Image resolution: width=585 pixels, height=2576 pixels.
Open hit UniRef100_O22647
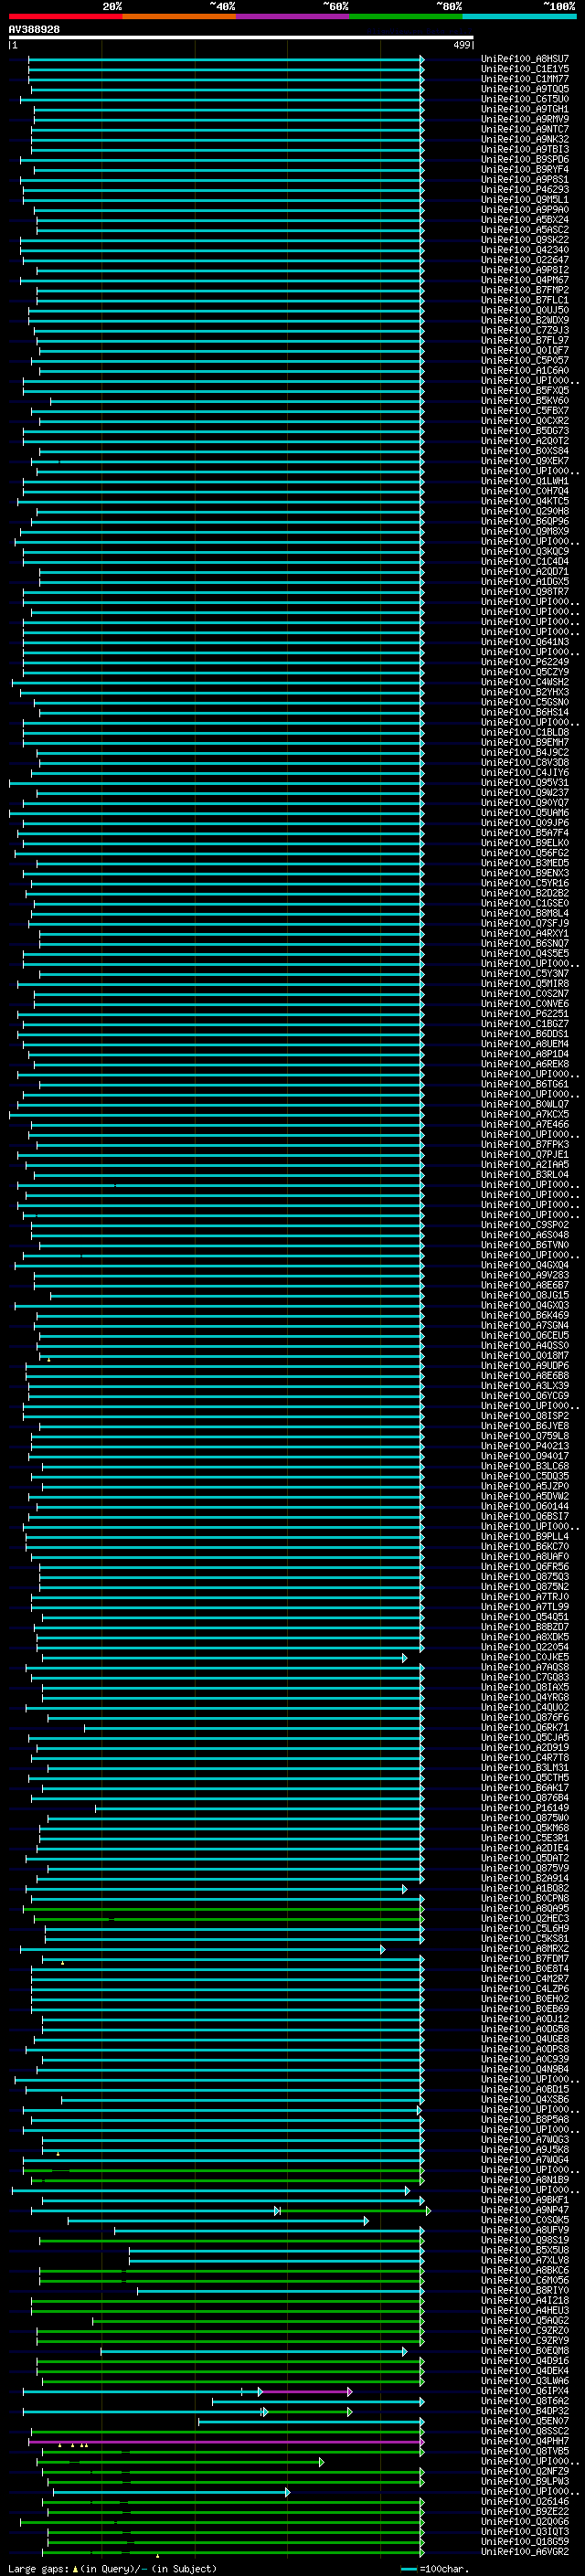[525, 260]
